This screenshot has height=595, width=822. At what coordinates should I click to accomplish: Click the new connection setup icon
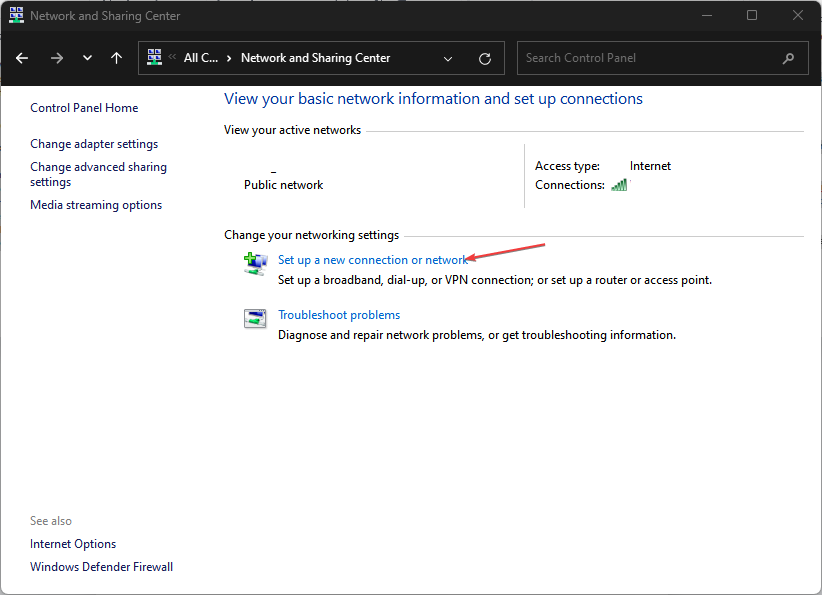255,263
